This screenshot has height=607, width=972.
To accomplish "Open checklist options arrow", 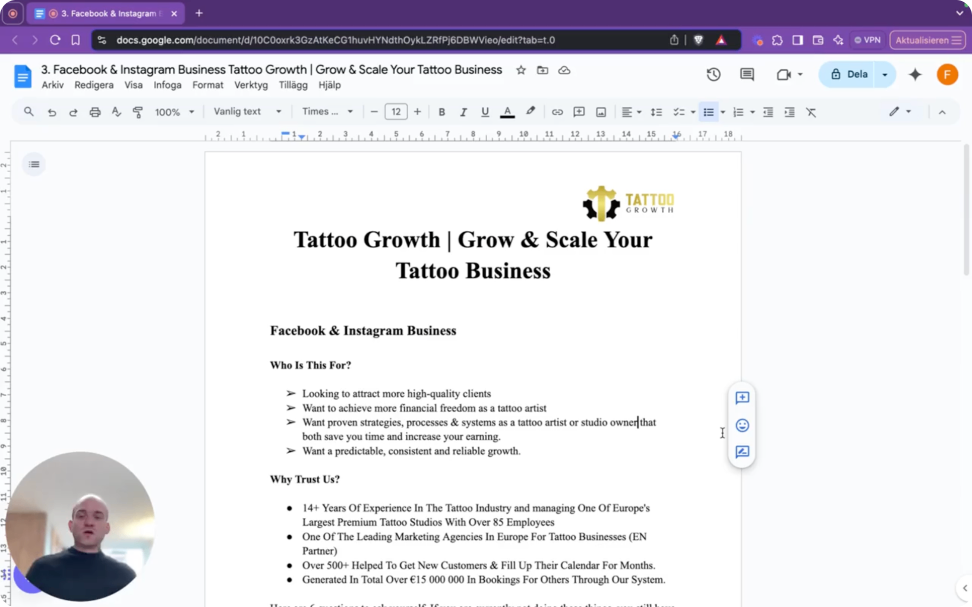I will tap(693, 112).
